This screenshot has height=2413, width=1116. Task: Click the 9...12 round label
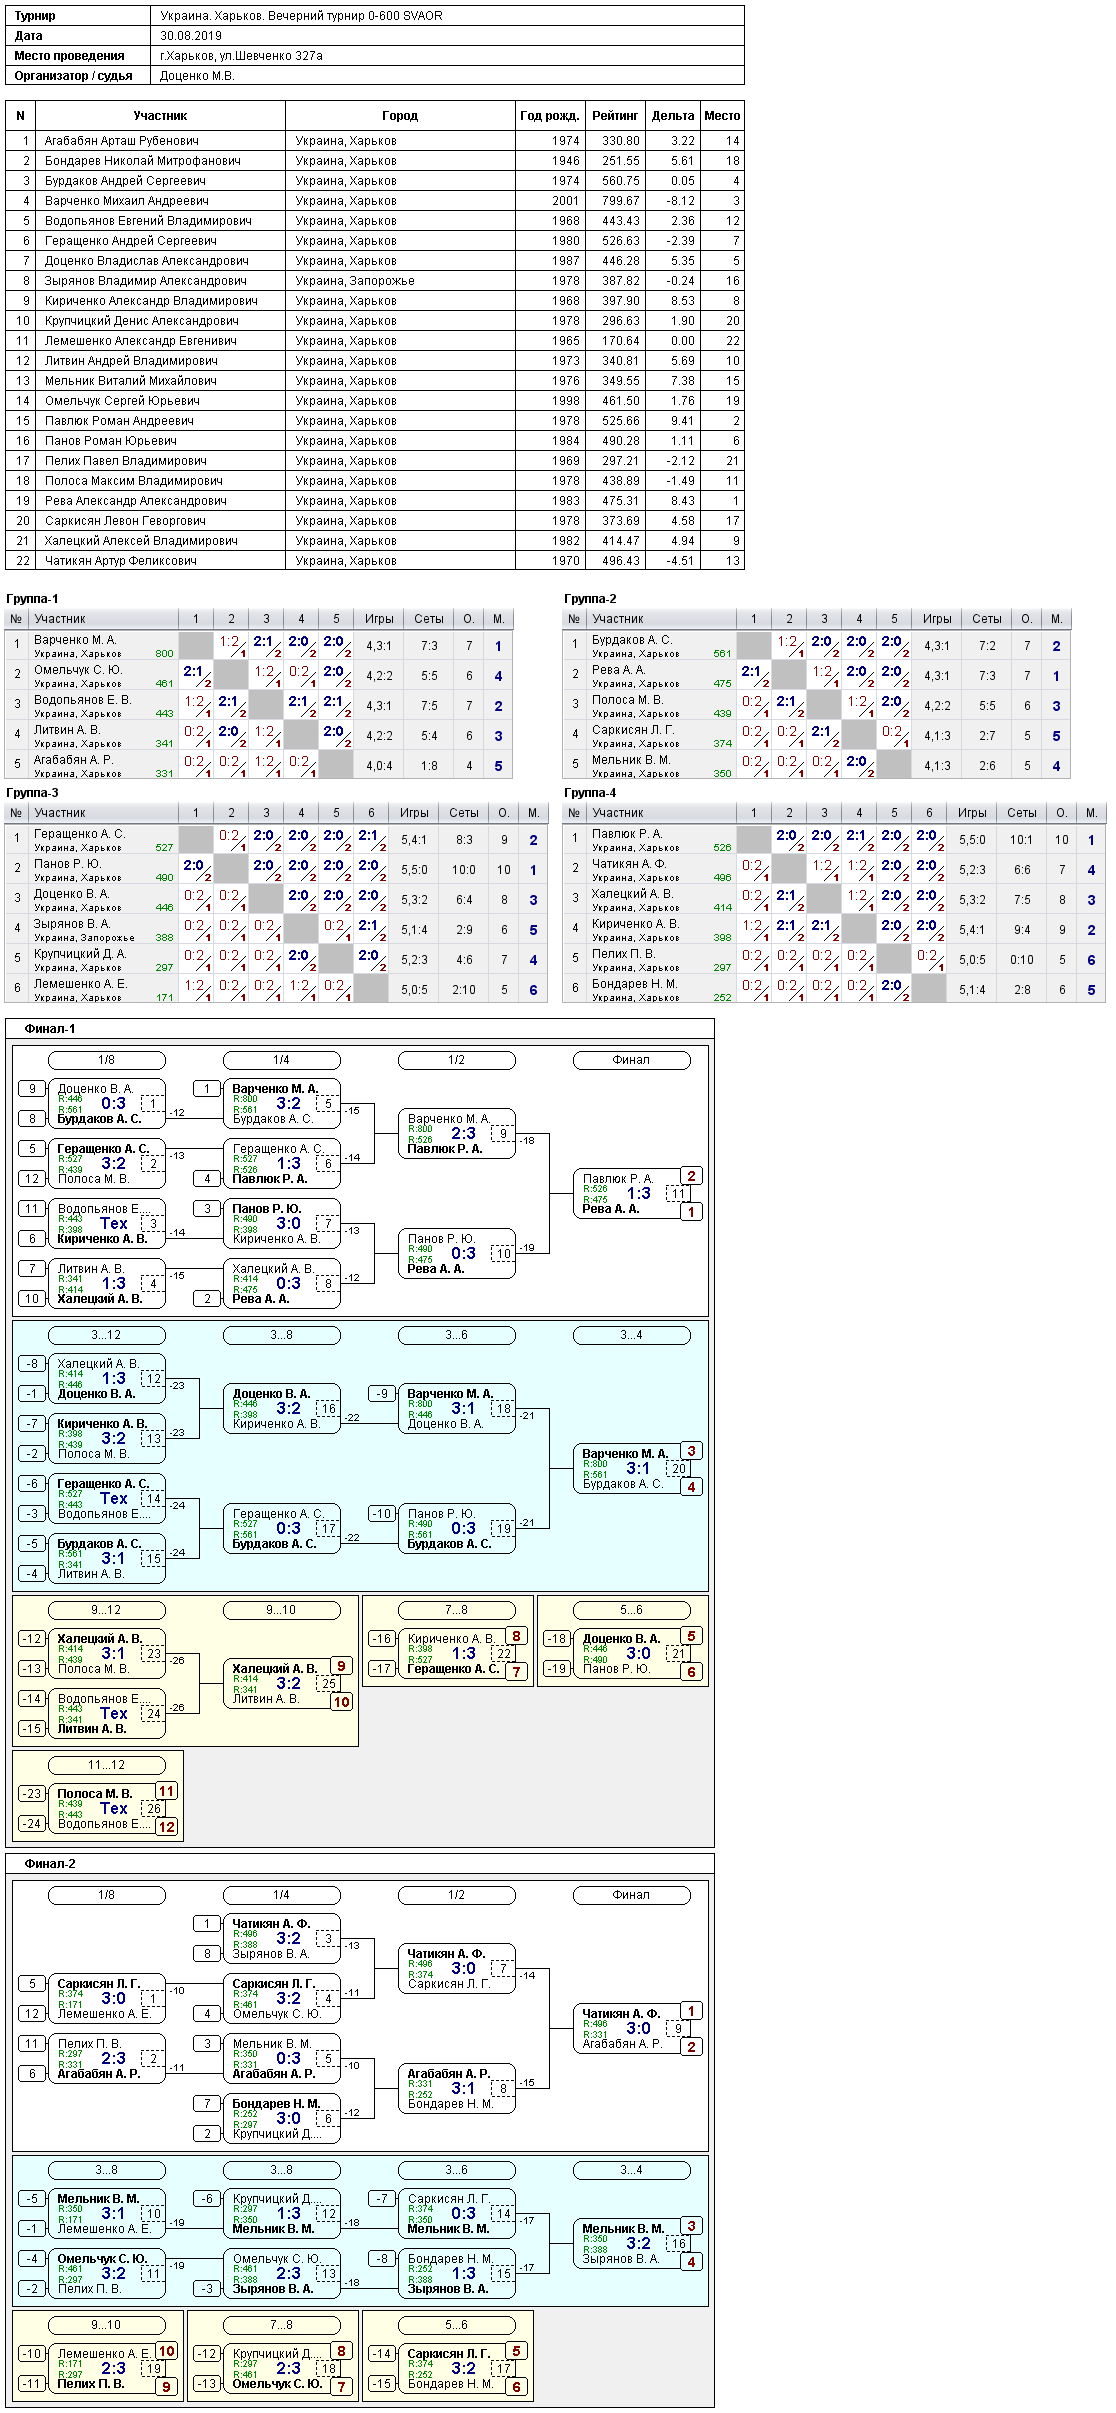[x=106, y=1610]
